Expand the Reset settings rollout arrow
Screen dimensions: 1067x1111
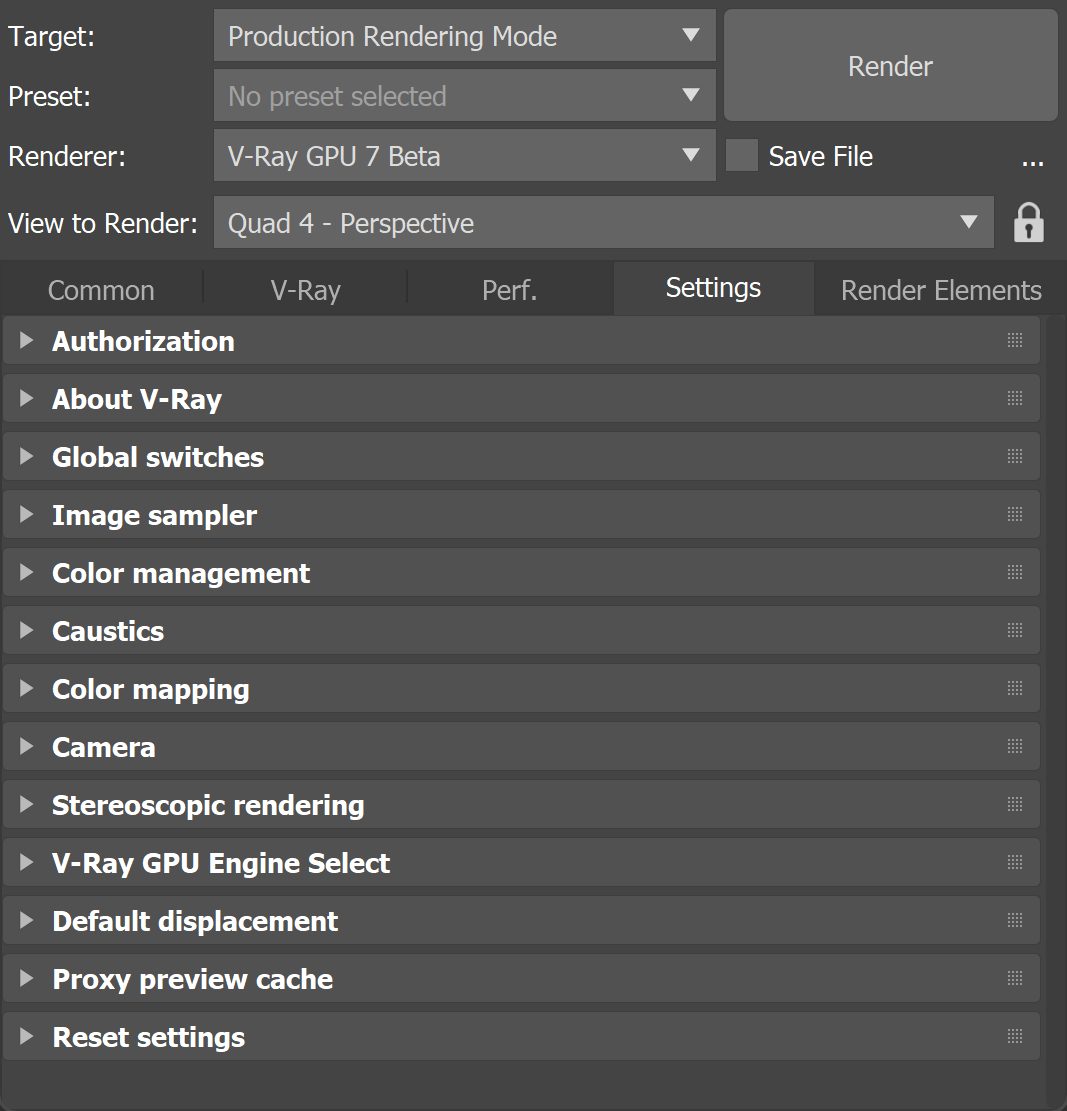[26, 1037]
